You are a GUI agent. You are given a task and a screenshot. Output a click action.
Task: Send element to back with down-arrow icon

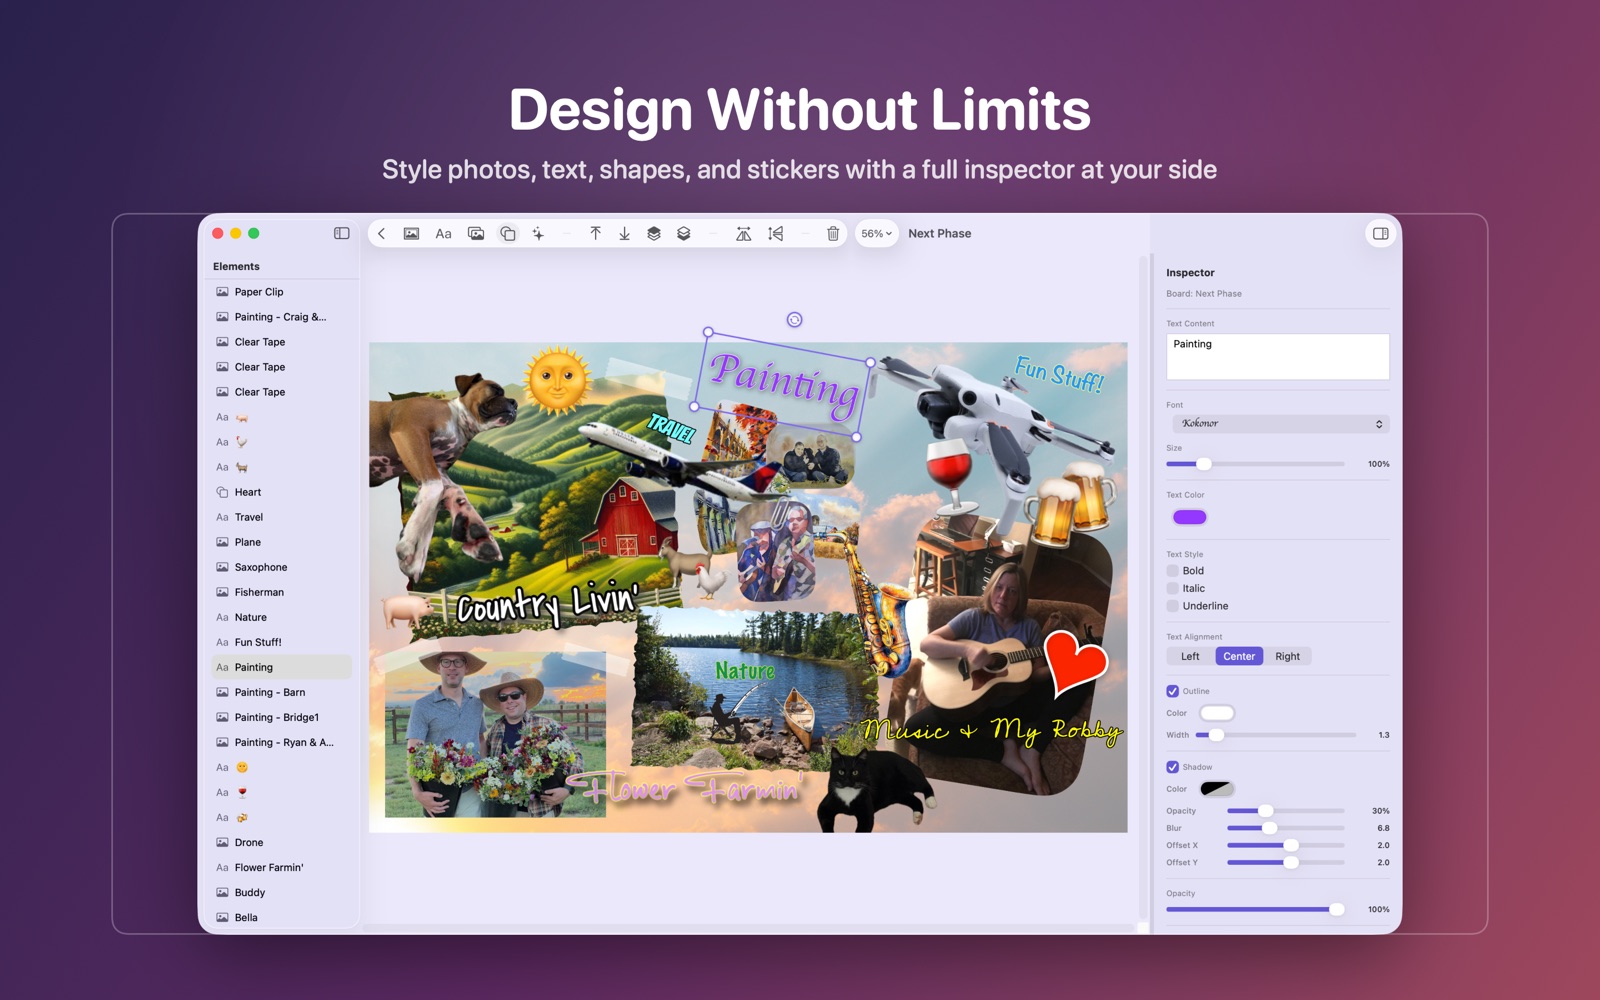pyautogui.click(x=624, y=234)
